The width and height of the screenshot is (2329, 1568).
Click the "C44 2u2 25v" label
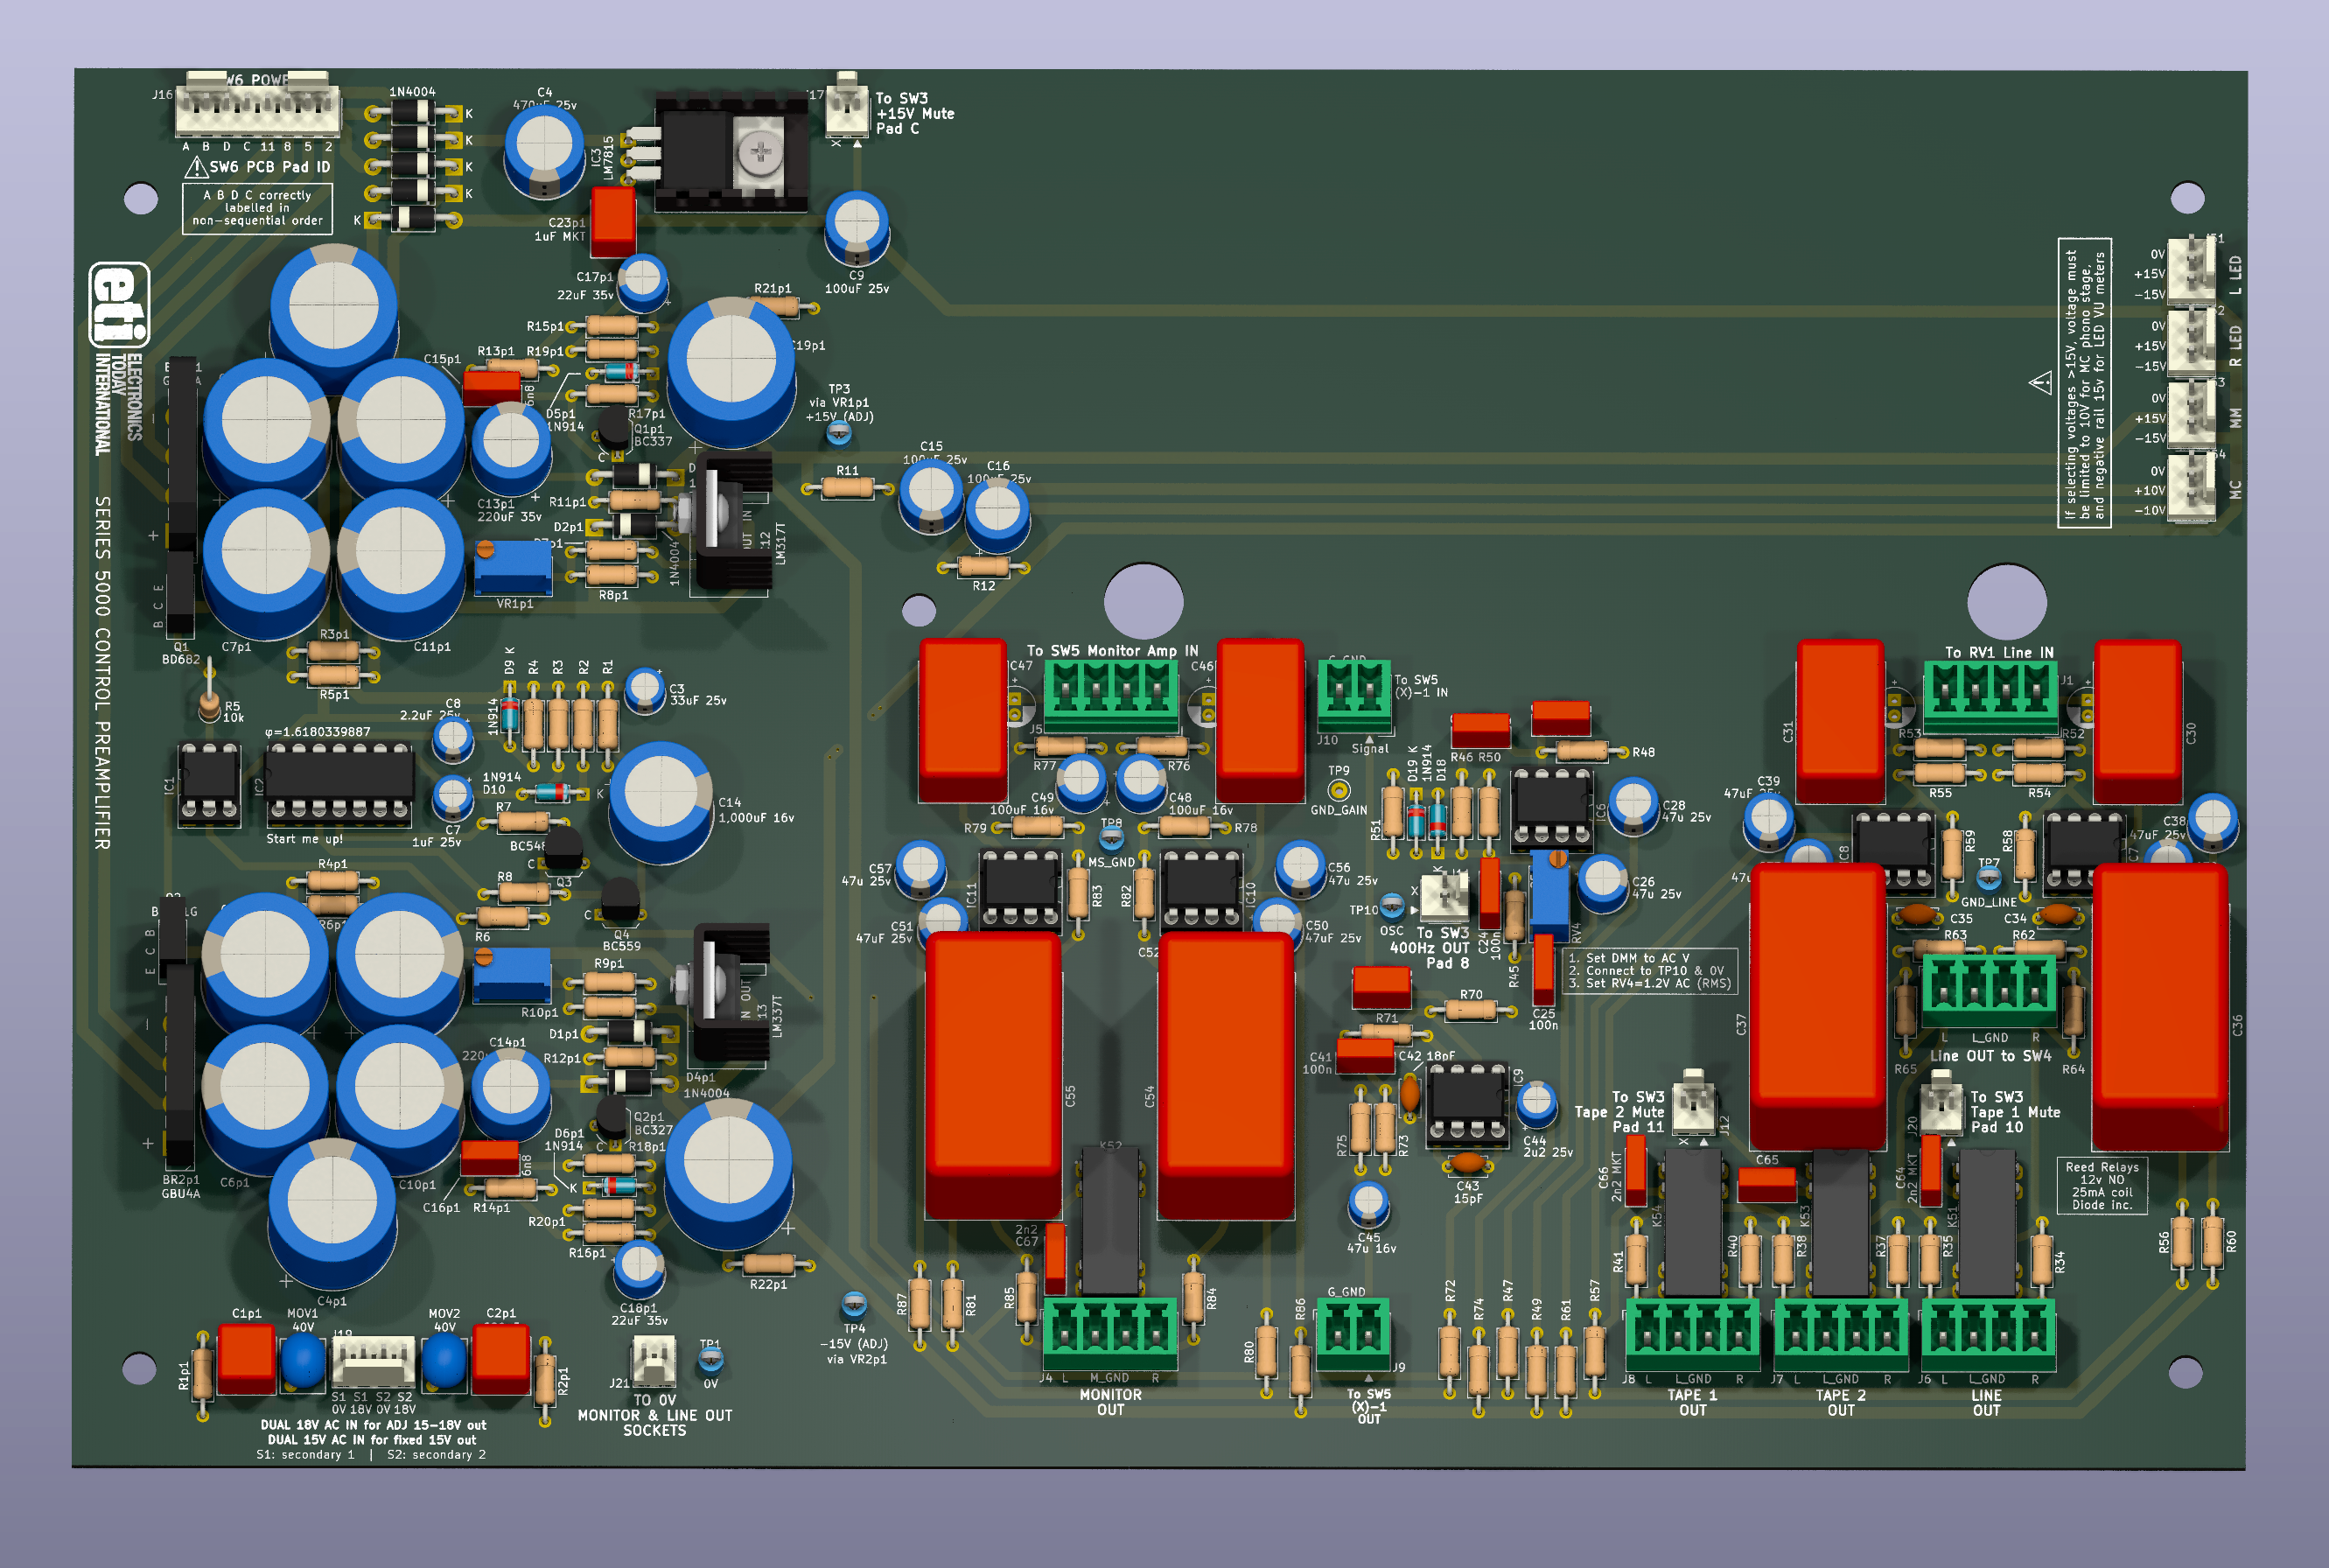1547,1147
